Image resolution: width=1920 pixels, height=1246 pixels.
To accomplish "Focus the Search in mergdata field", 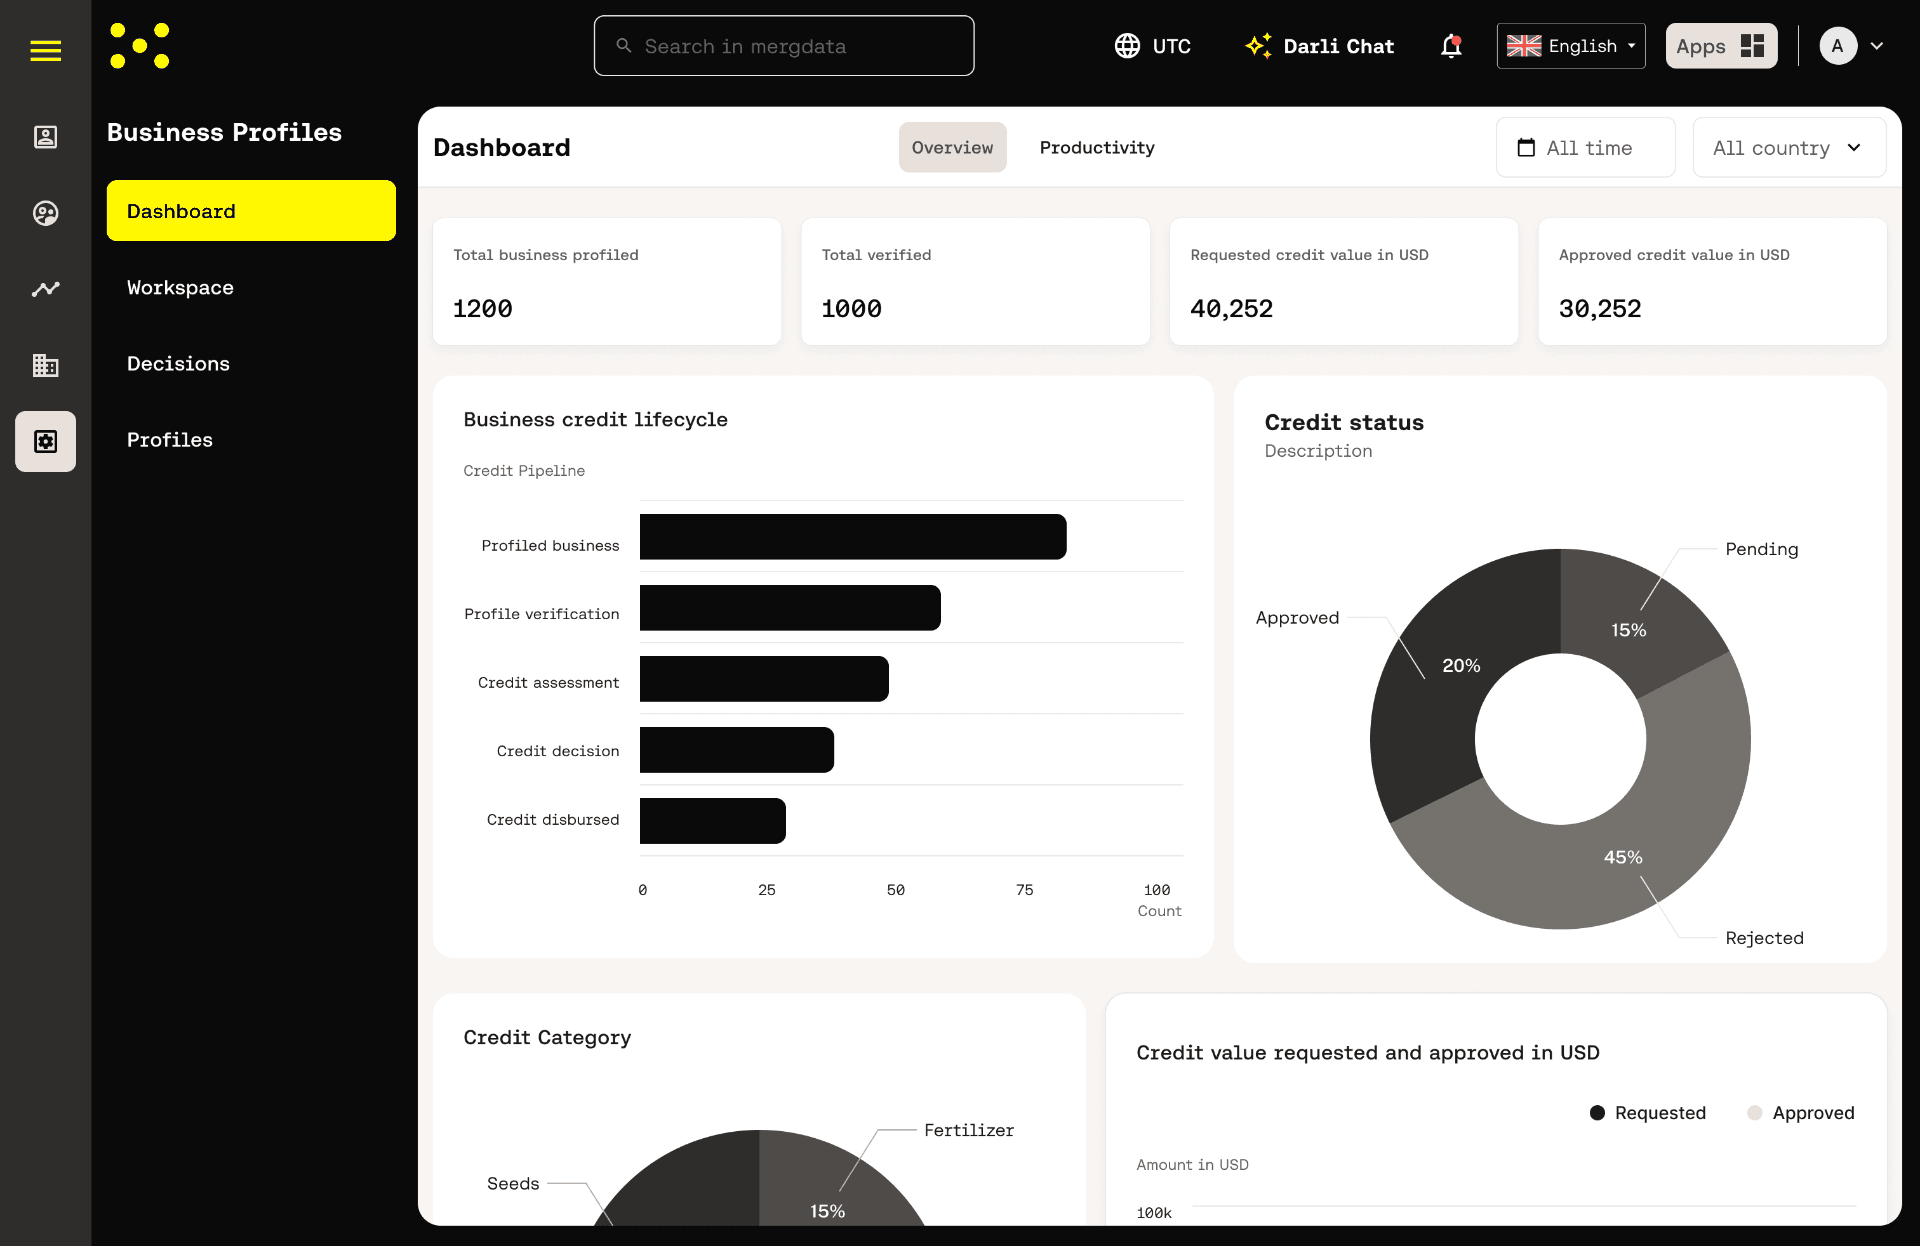I will [784, 46].
